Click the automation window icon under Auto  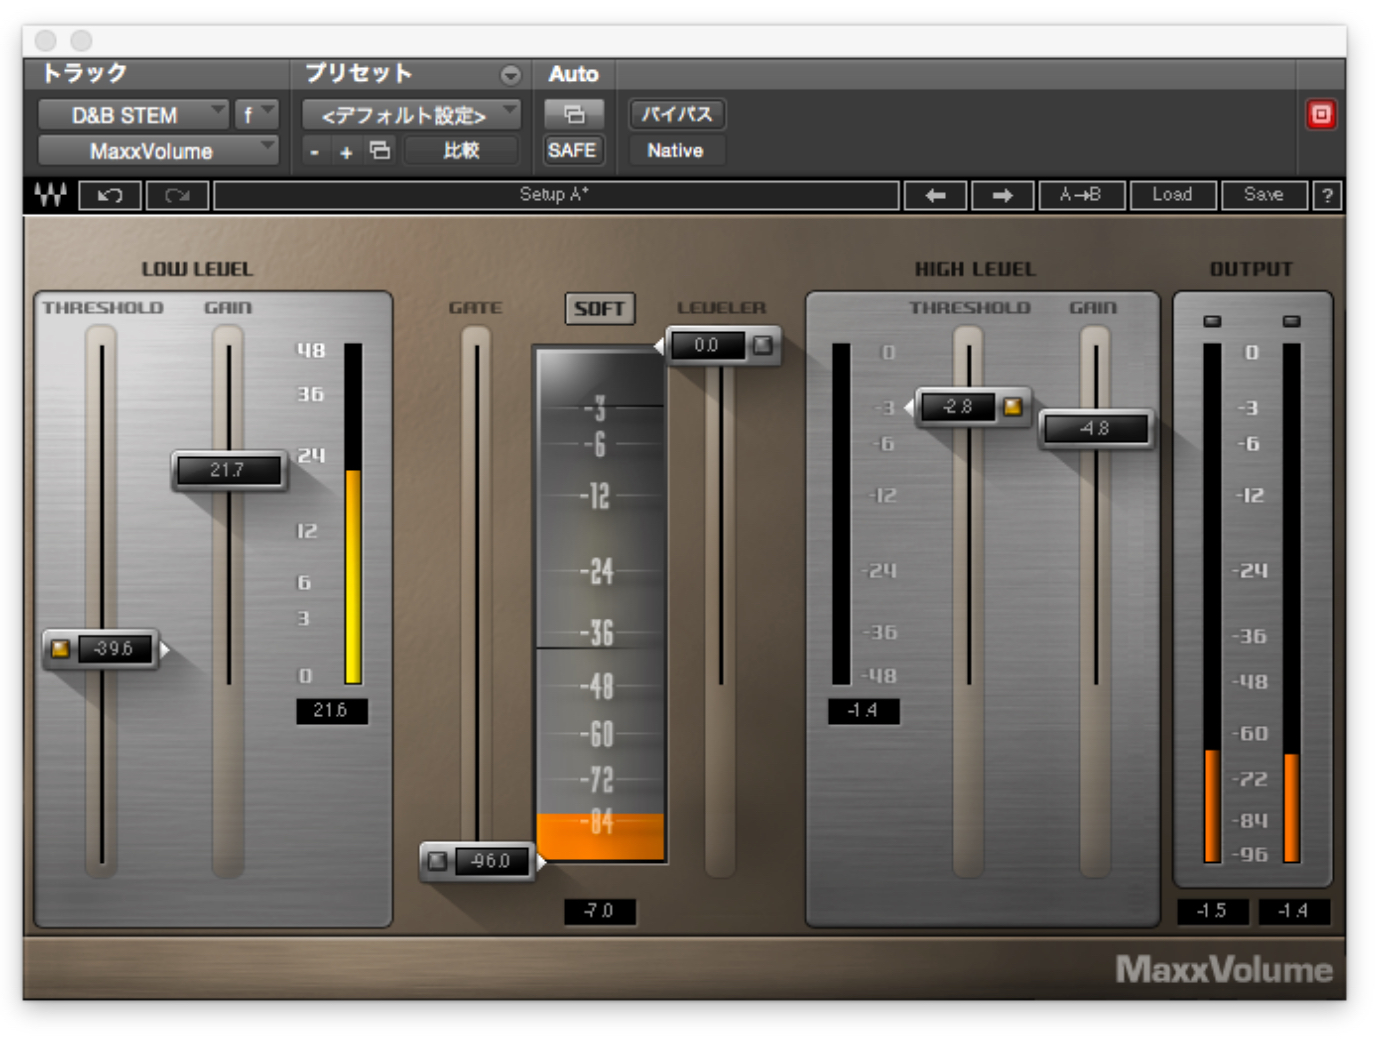coord(573,115)
